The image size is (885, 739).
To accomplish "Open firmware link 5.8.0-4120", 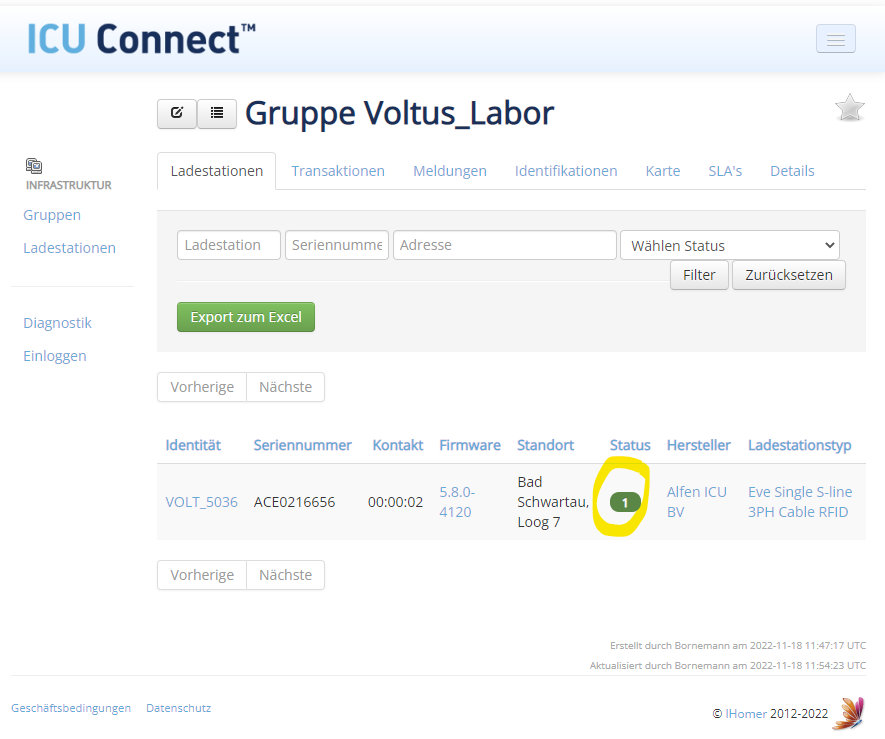I will pyautogui.click(x=457, y=502).
